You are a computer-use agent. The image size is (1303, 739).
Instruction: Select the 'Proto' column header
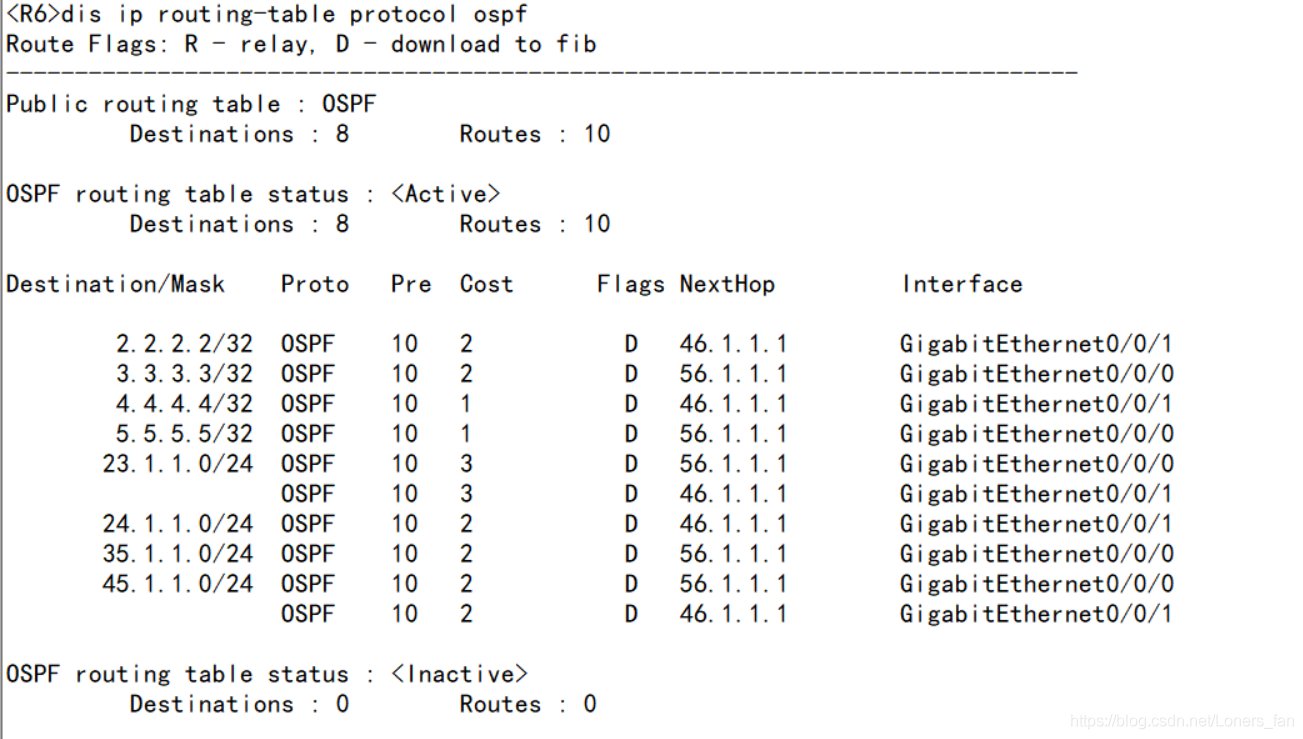[x=315, y=284]
